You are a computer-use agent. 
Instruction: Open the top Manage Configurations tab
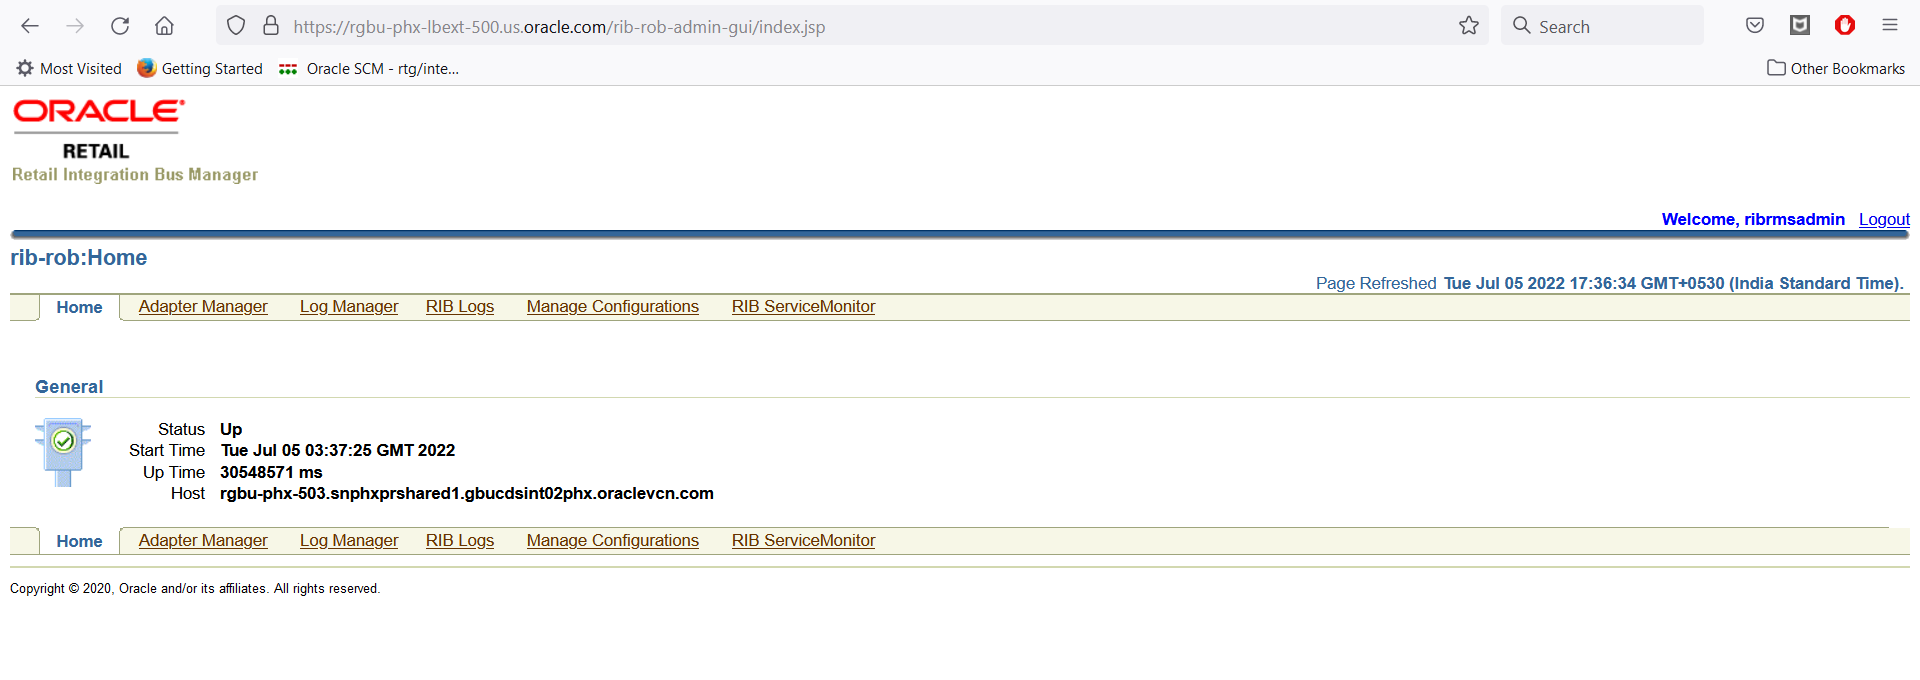[x=613, y=306]
